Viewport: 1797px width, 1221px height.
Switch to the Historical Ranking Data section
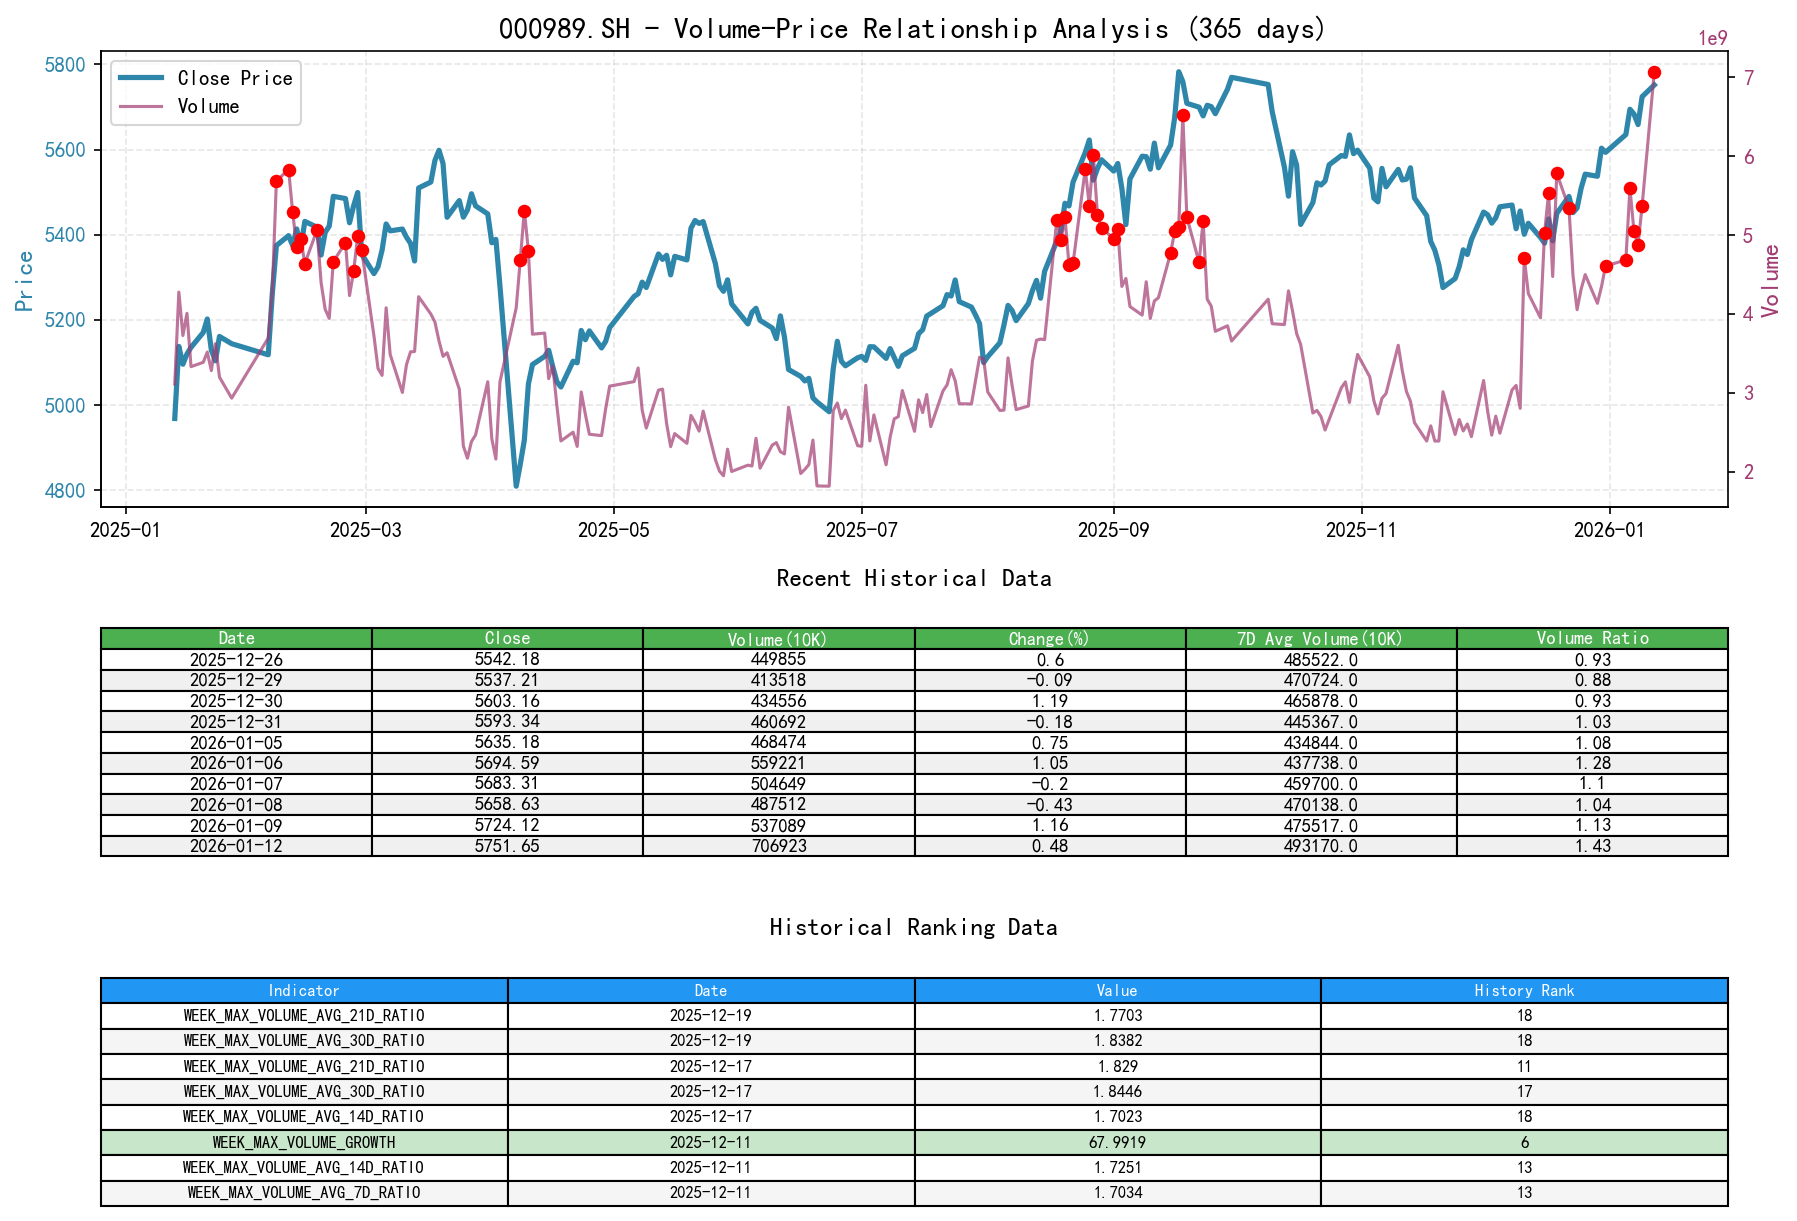pyautogui.click(x=913, y=927)
